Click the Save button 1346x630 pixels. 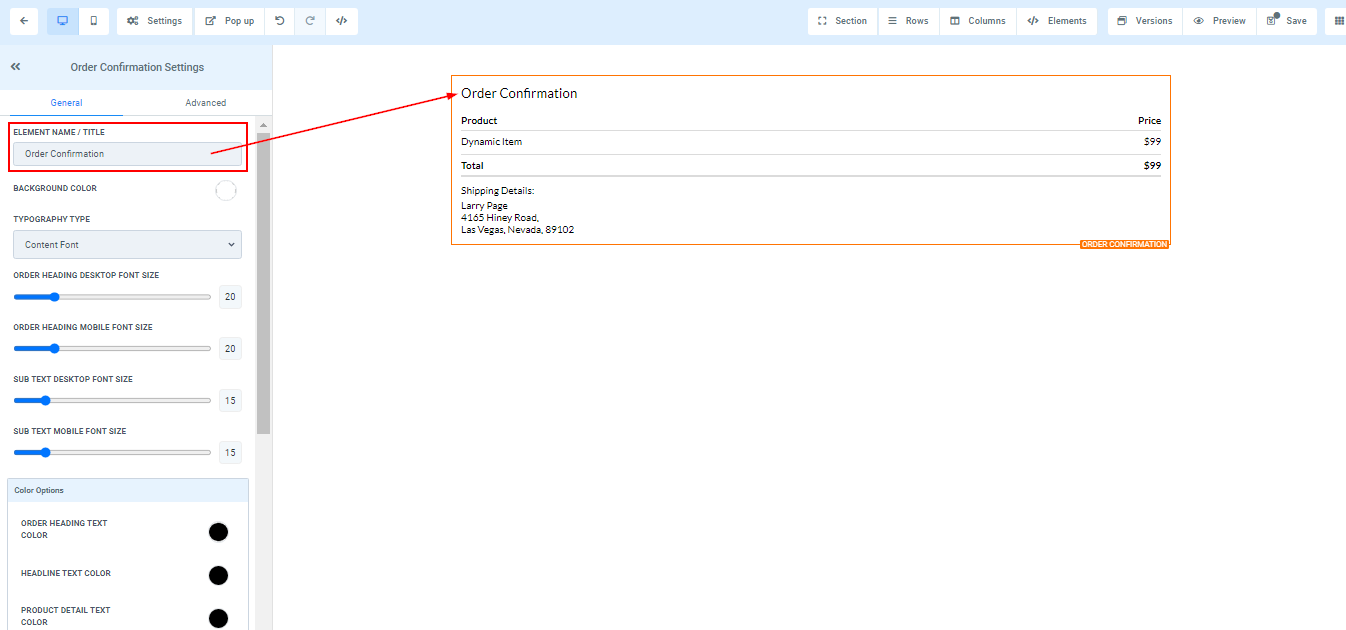1286,21
